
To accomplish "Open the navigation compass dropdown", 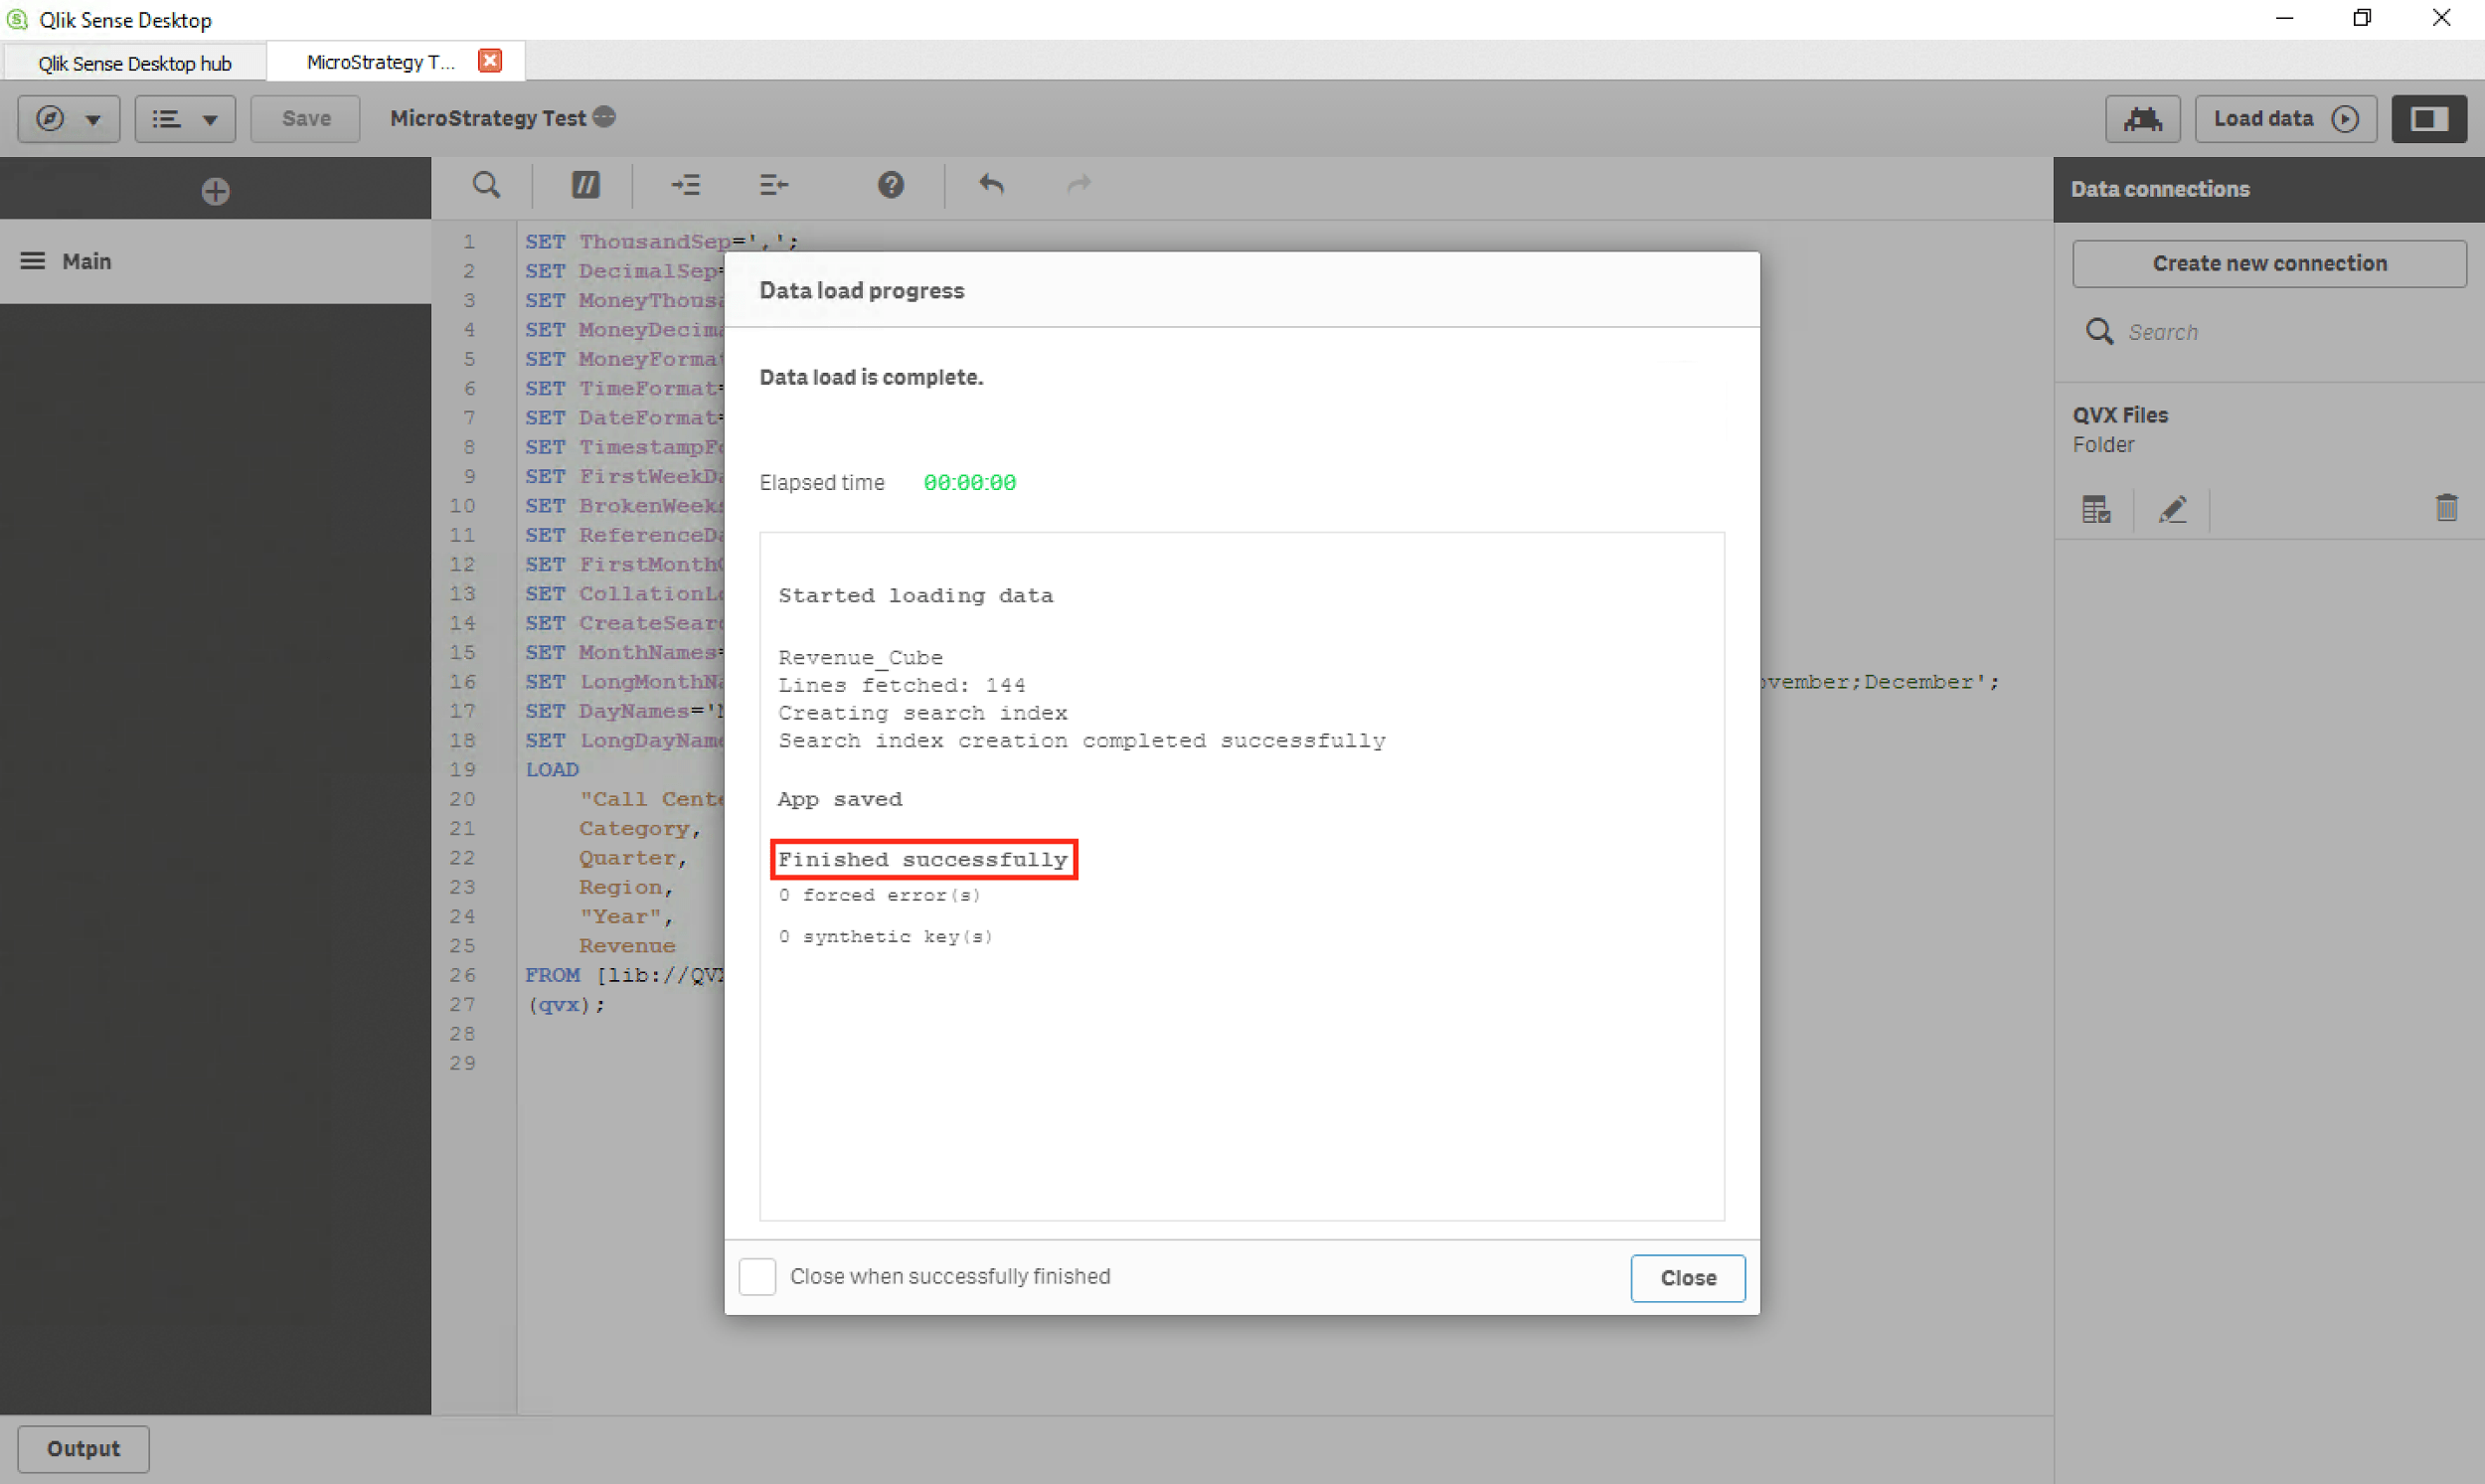I will coord(68,119).
